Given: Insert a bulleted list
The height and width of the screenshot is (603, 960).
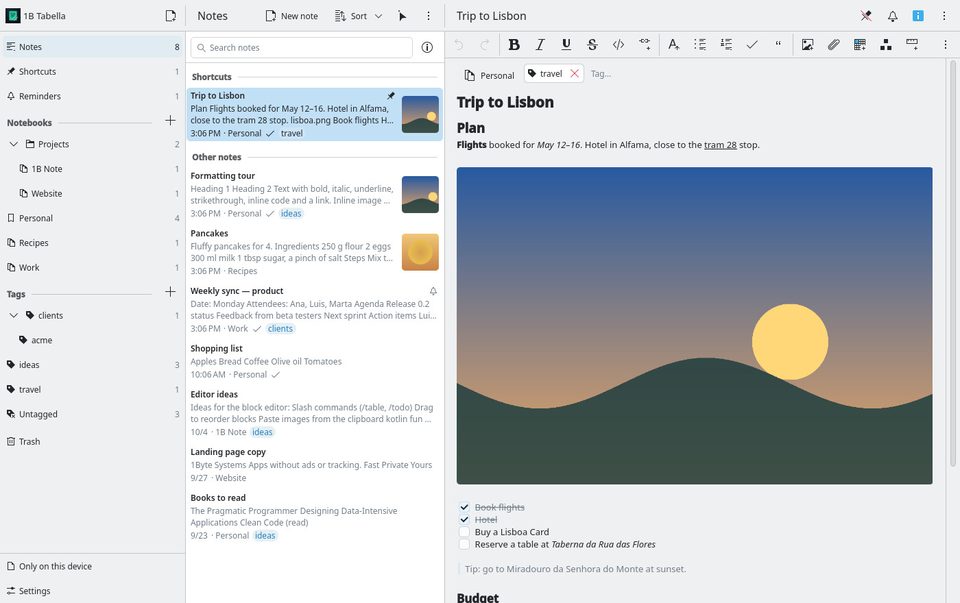Looking at the screenshot, I should 700,45.
